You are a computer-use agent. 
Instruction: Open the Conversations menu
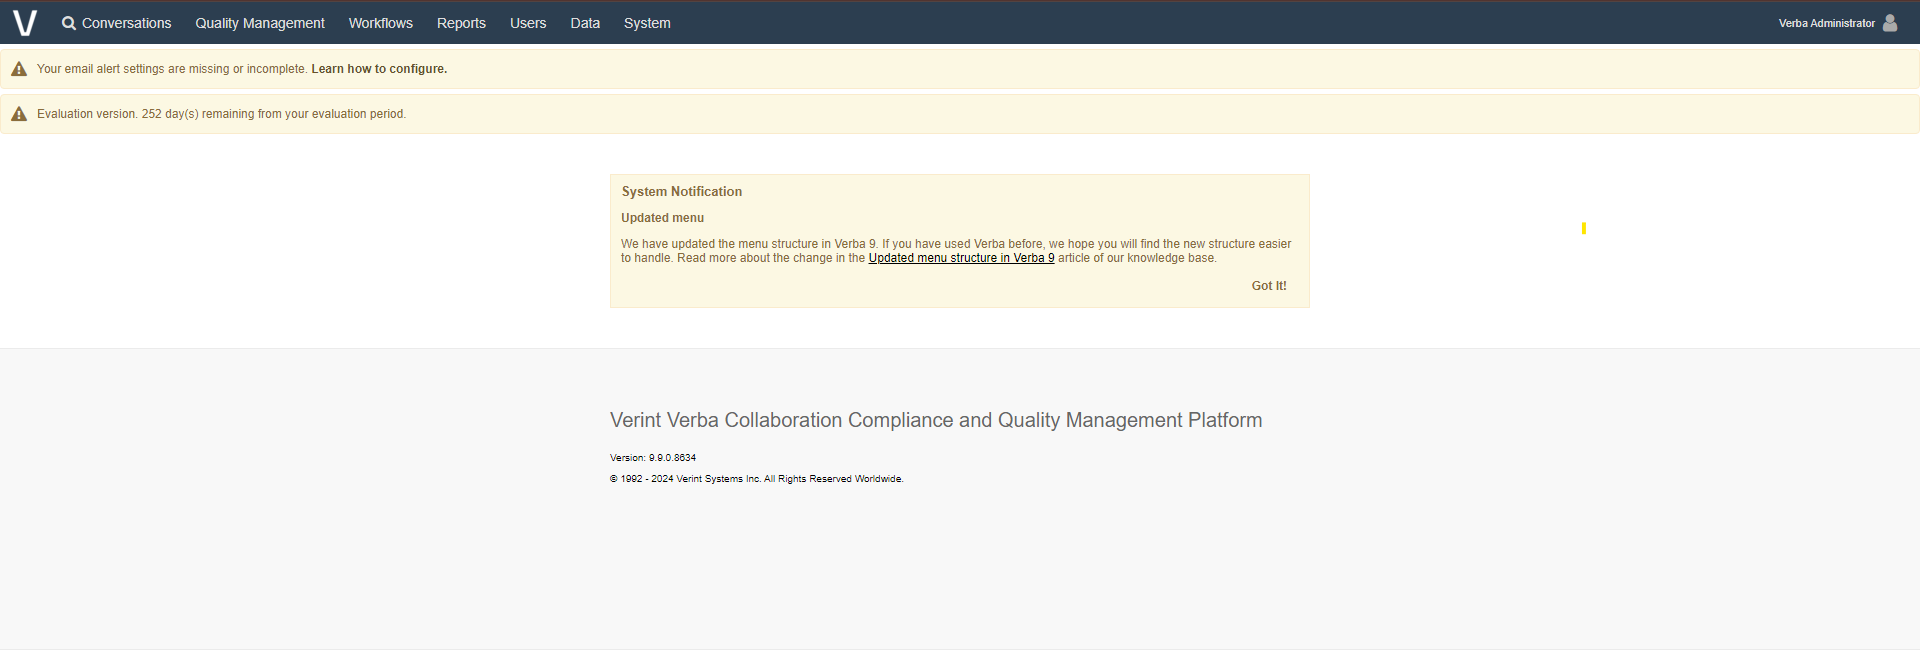tap(127, 23)
